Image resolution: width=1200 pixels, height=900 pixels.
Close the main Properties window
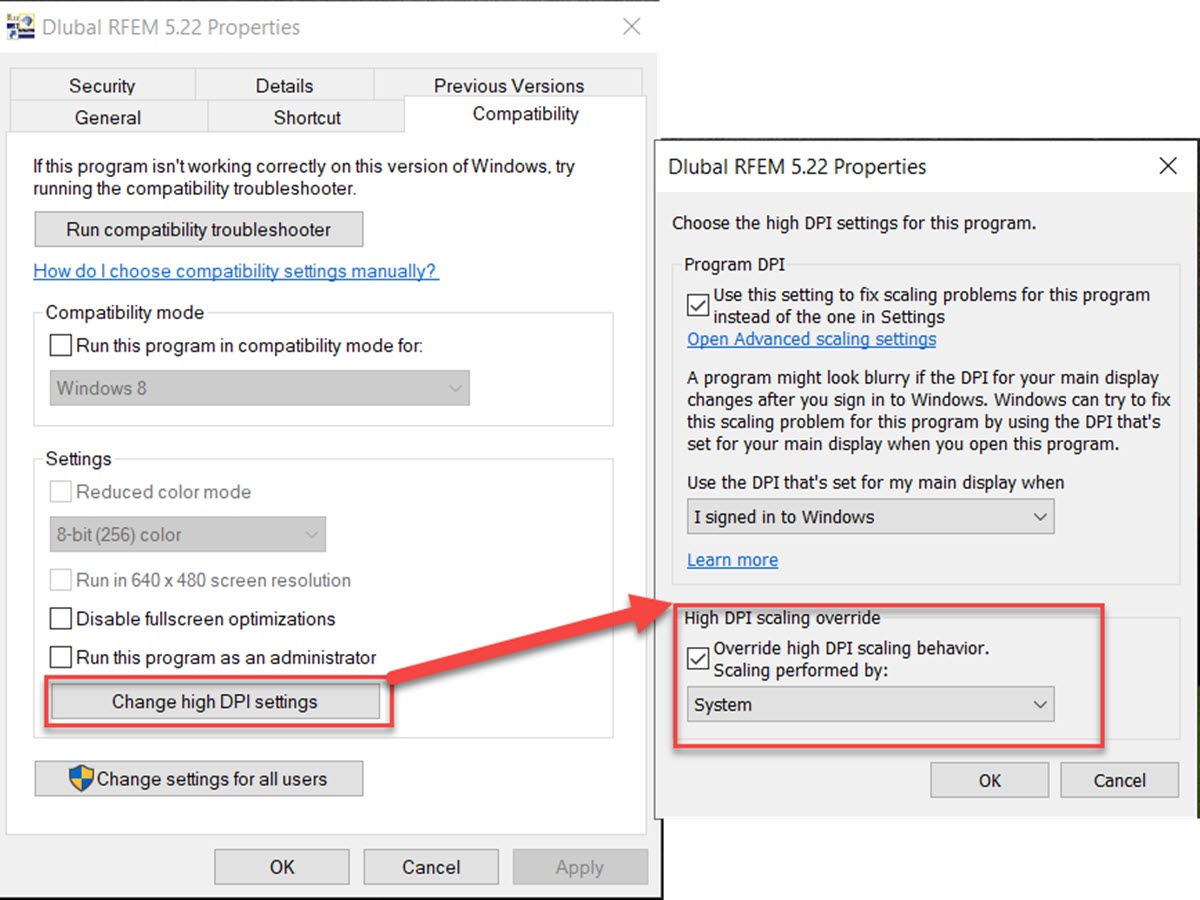click(x=631, y=27)
